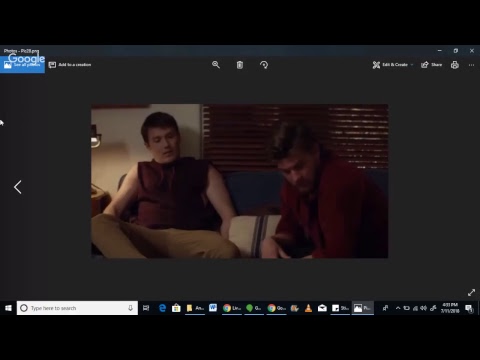Switch to the first Chrome taskbar window
Image resolution: width=480 pixels, height=360 pixels.
coord(232,308)
